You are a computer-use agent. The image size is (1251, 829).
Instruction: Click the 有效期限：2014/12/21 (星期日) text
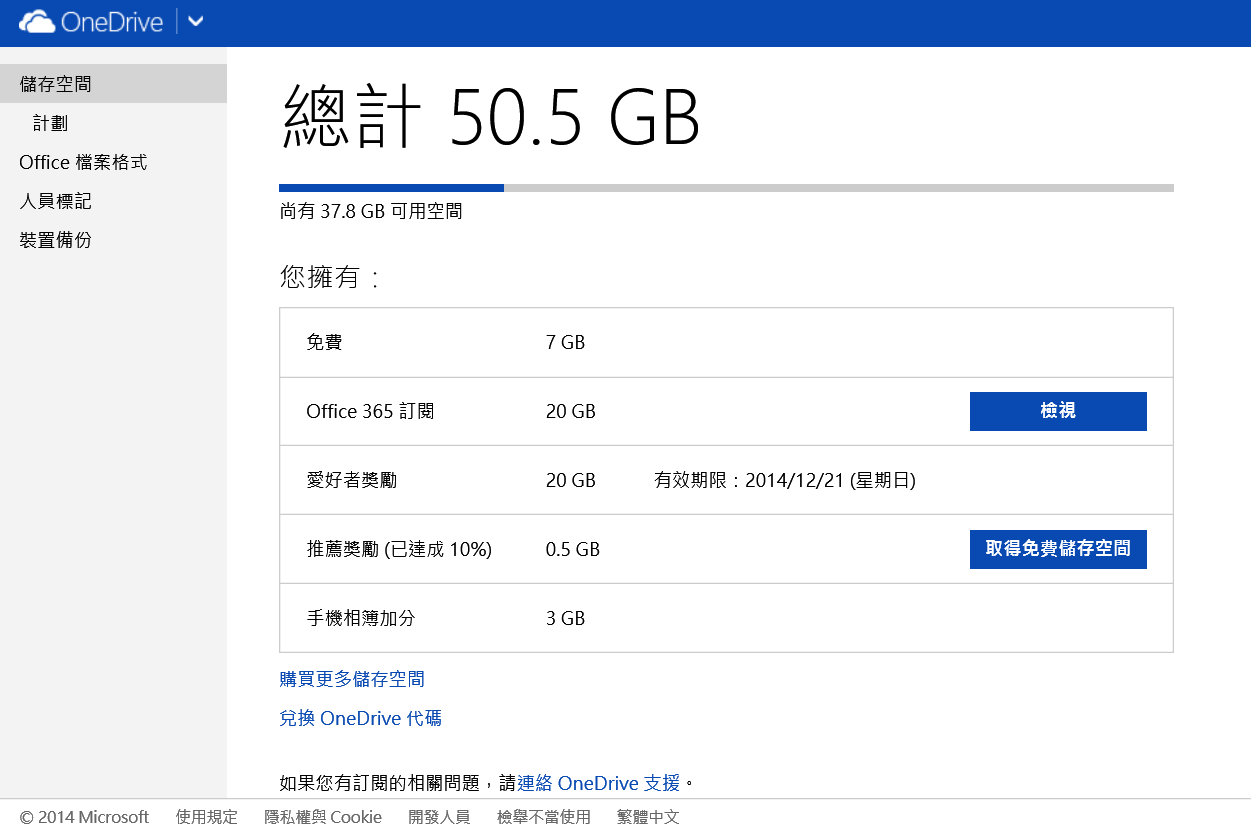point(785,480)
